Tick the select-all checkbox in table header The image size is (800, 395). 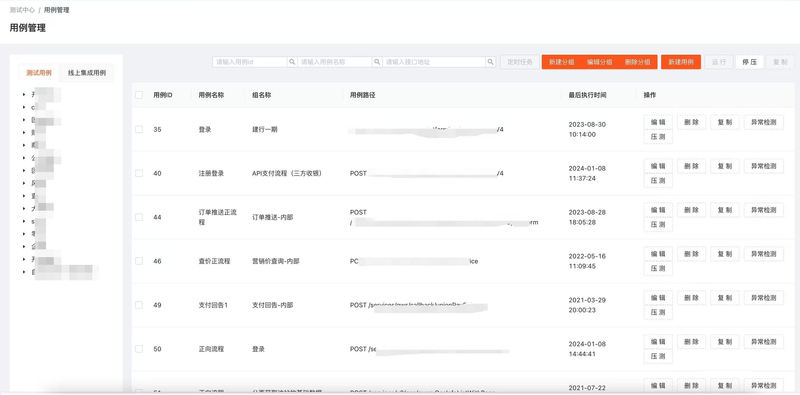139,95
